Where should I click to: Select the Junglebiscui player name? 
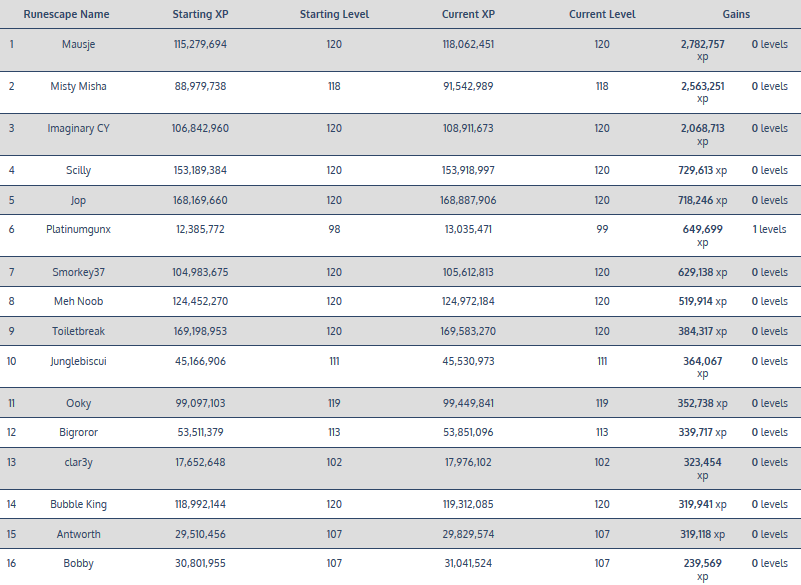[x=78, y=362]
